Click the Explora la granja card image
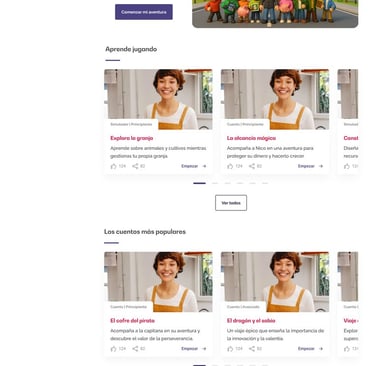Image resolution: width=375 pixels, height=366 pixels. (158, 99)
